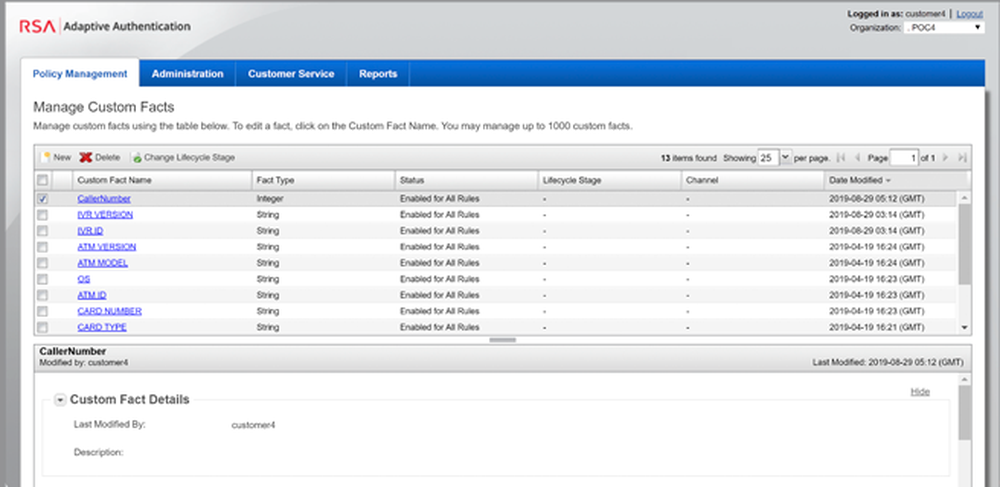The height and width of the screenshot is (487, 1000).
Task: Click the Showing count input box
Action: 768,157
